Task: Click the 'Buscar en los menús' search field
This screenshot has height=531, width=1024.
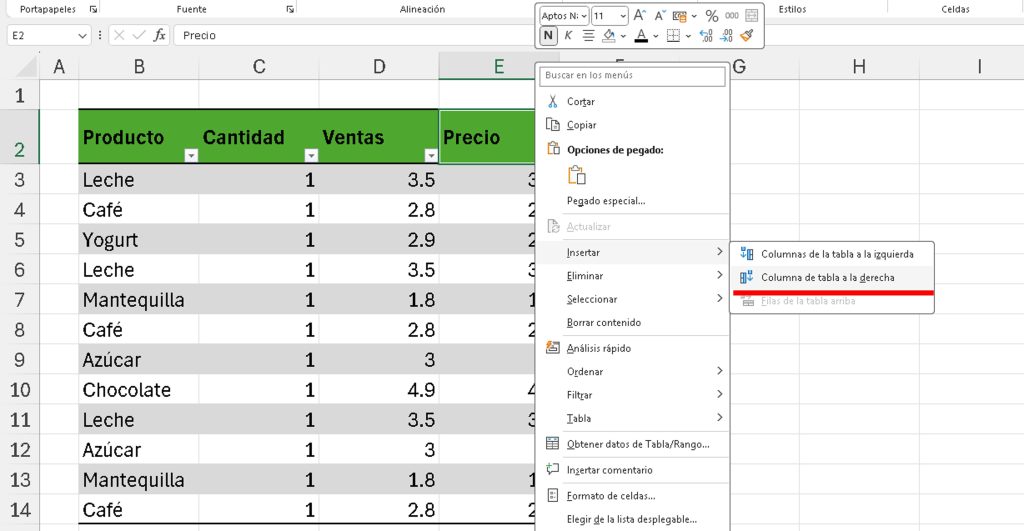Action: [x=632, y=75]
